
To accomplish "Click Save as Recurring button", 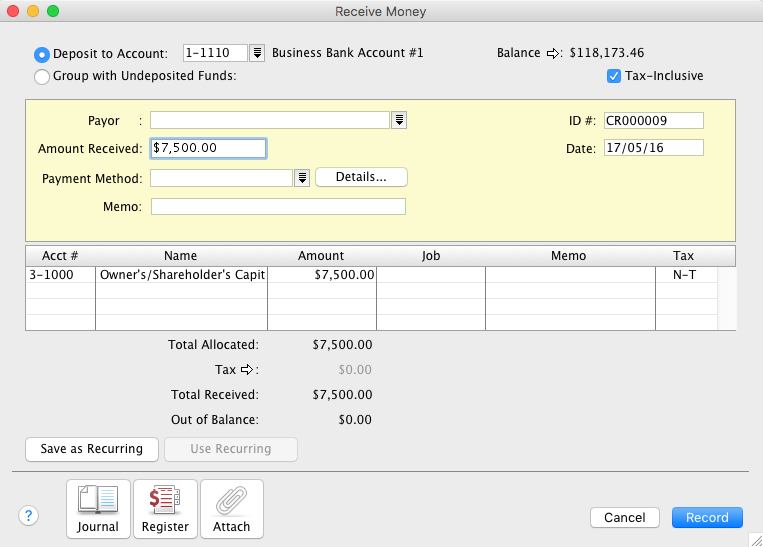I will [x=92, y=449].
